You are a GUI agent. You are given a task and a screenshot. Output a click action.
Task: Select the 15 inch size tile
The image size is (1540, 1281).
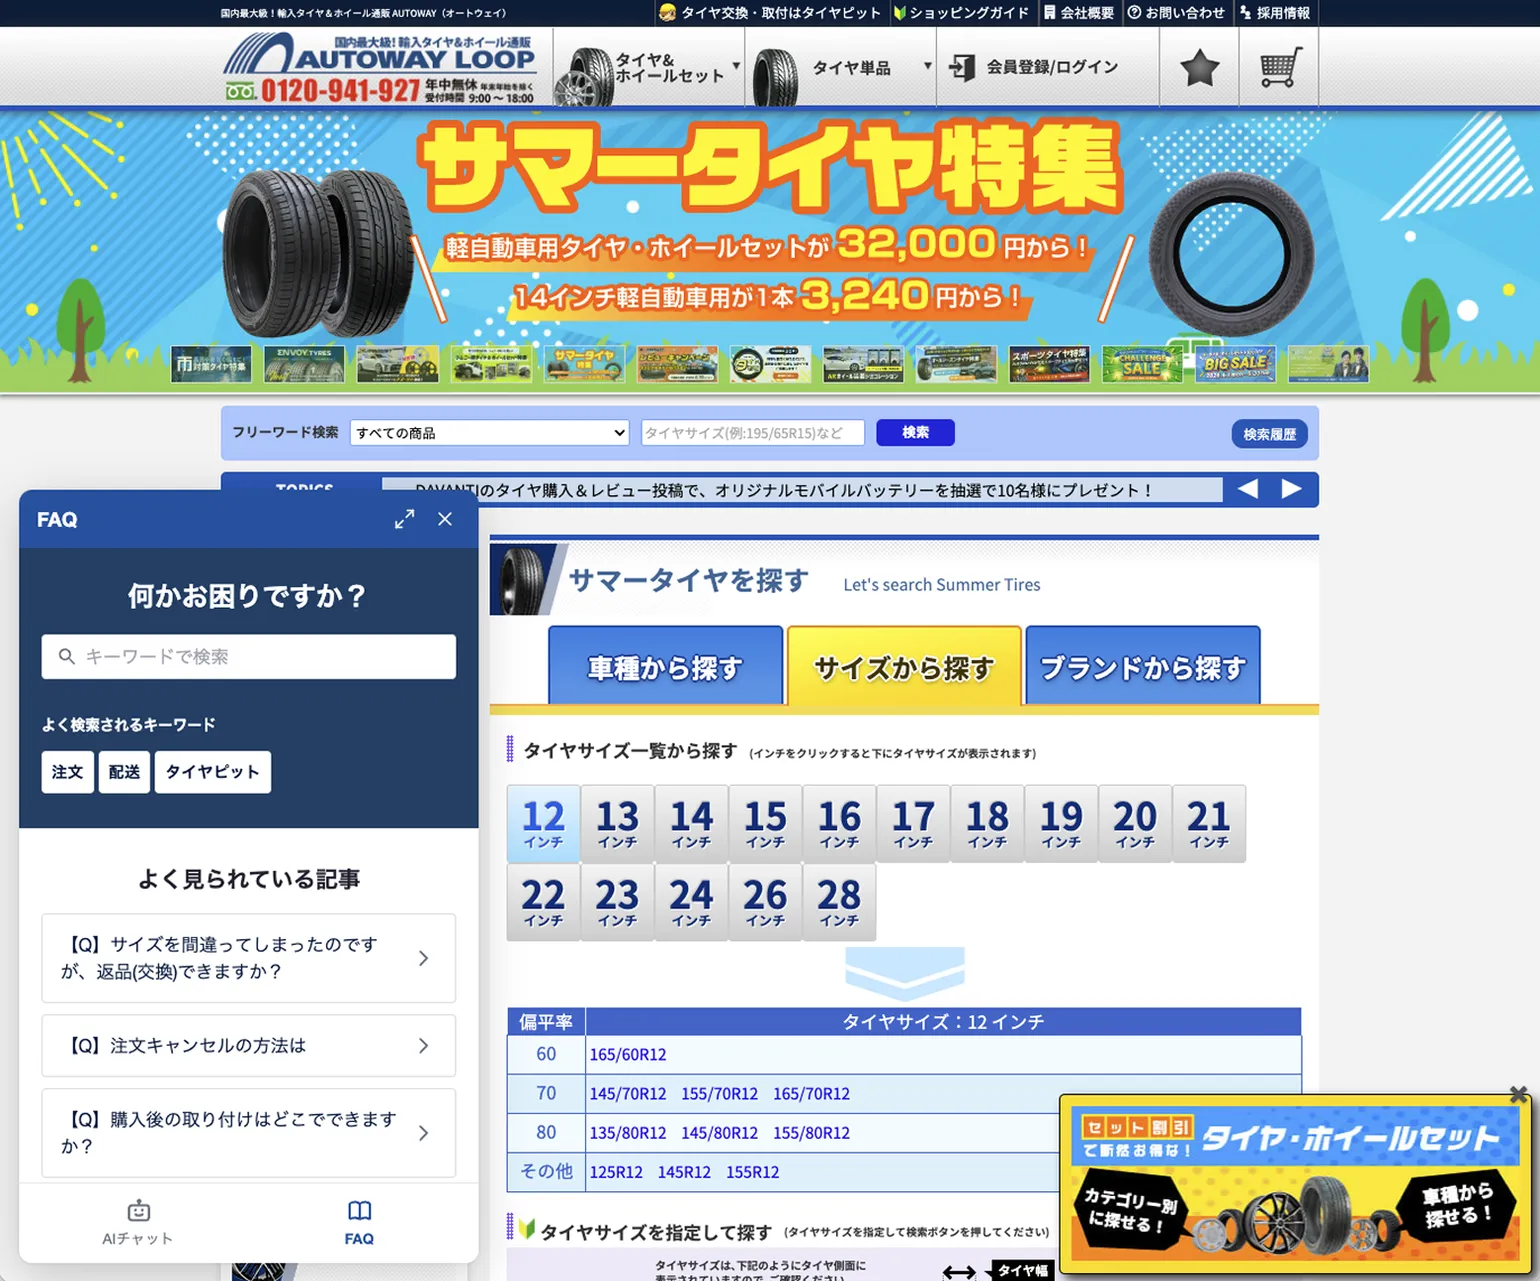point(765,824)
